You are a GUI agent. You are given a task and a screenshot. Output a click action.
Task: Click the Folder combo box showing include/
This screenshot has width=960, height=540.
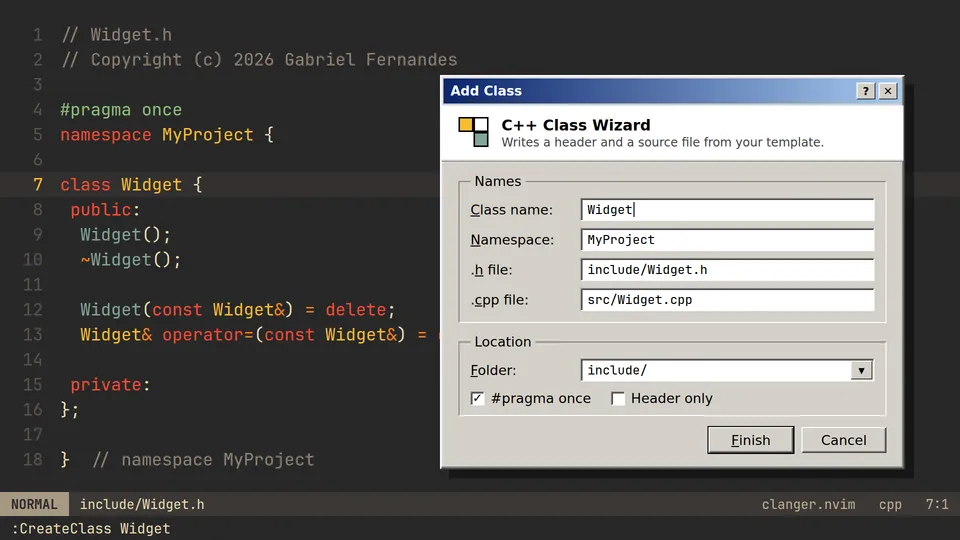tap(727, 370)
